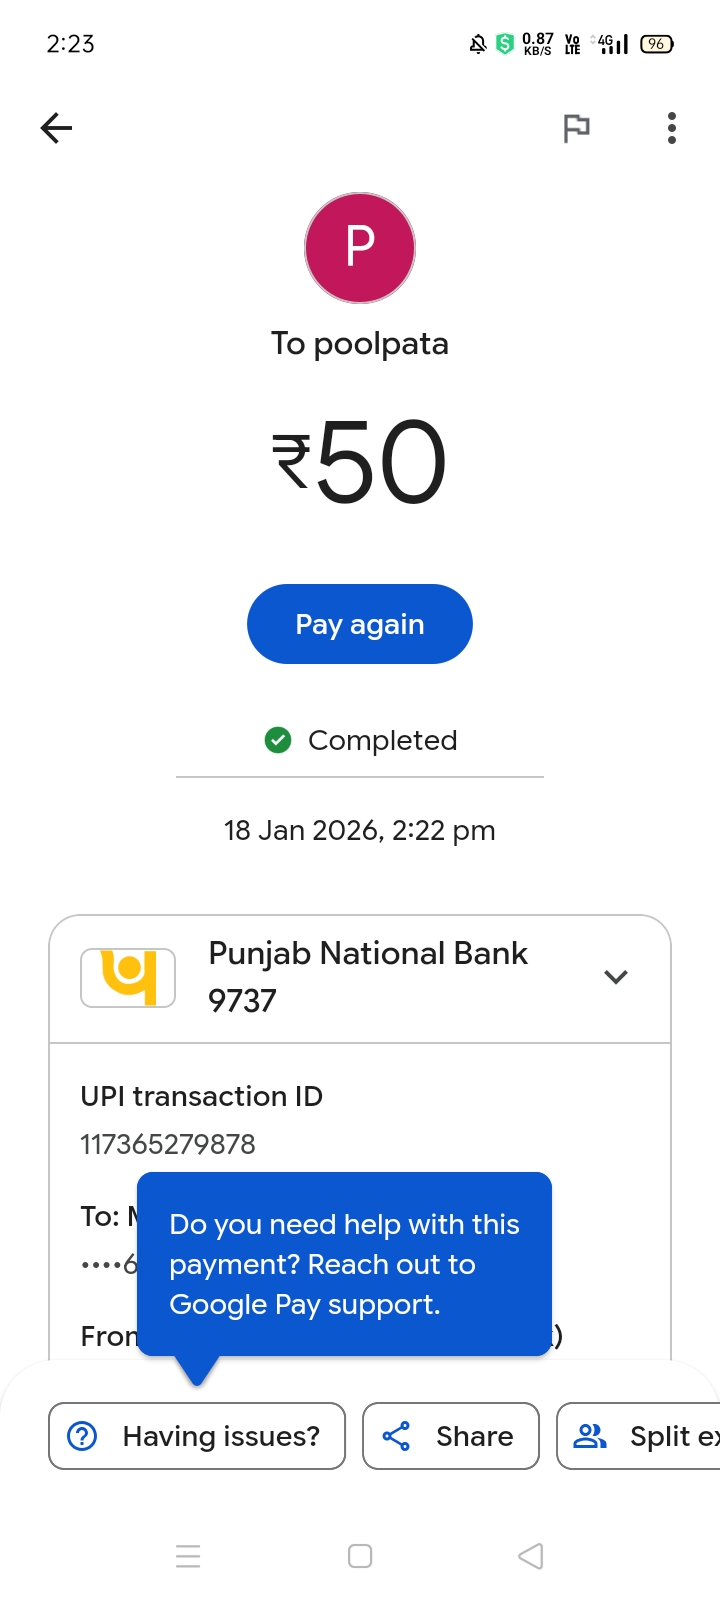
Task: Tap the share nodes icon
Action: [396, 1436]
